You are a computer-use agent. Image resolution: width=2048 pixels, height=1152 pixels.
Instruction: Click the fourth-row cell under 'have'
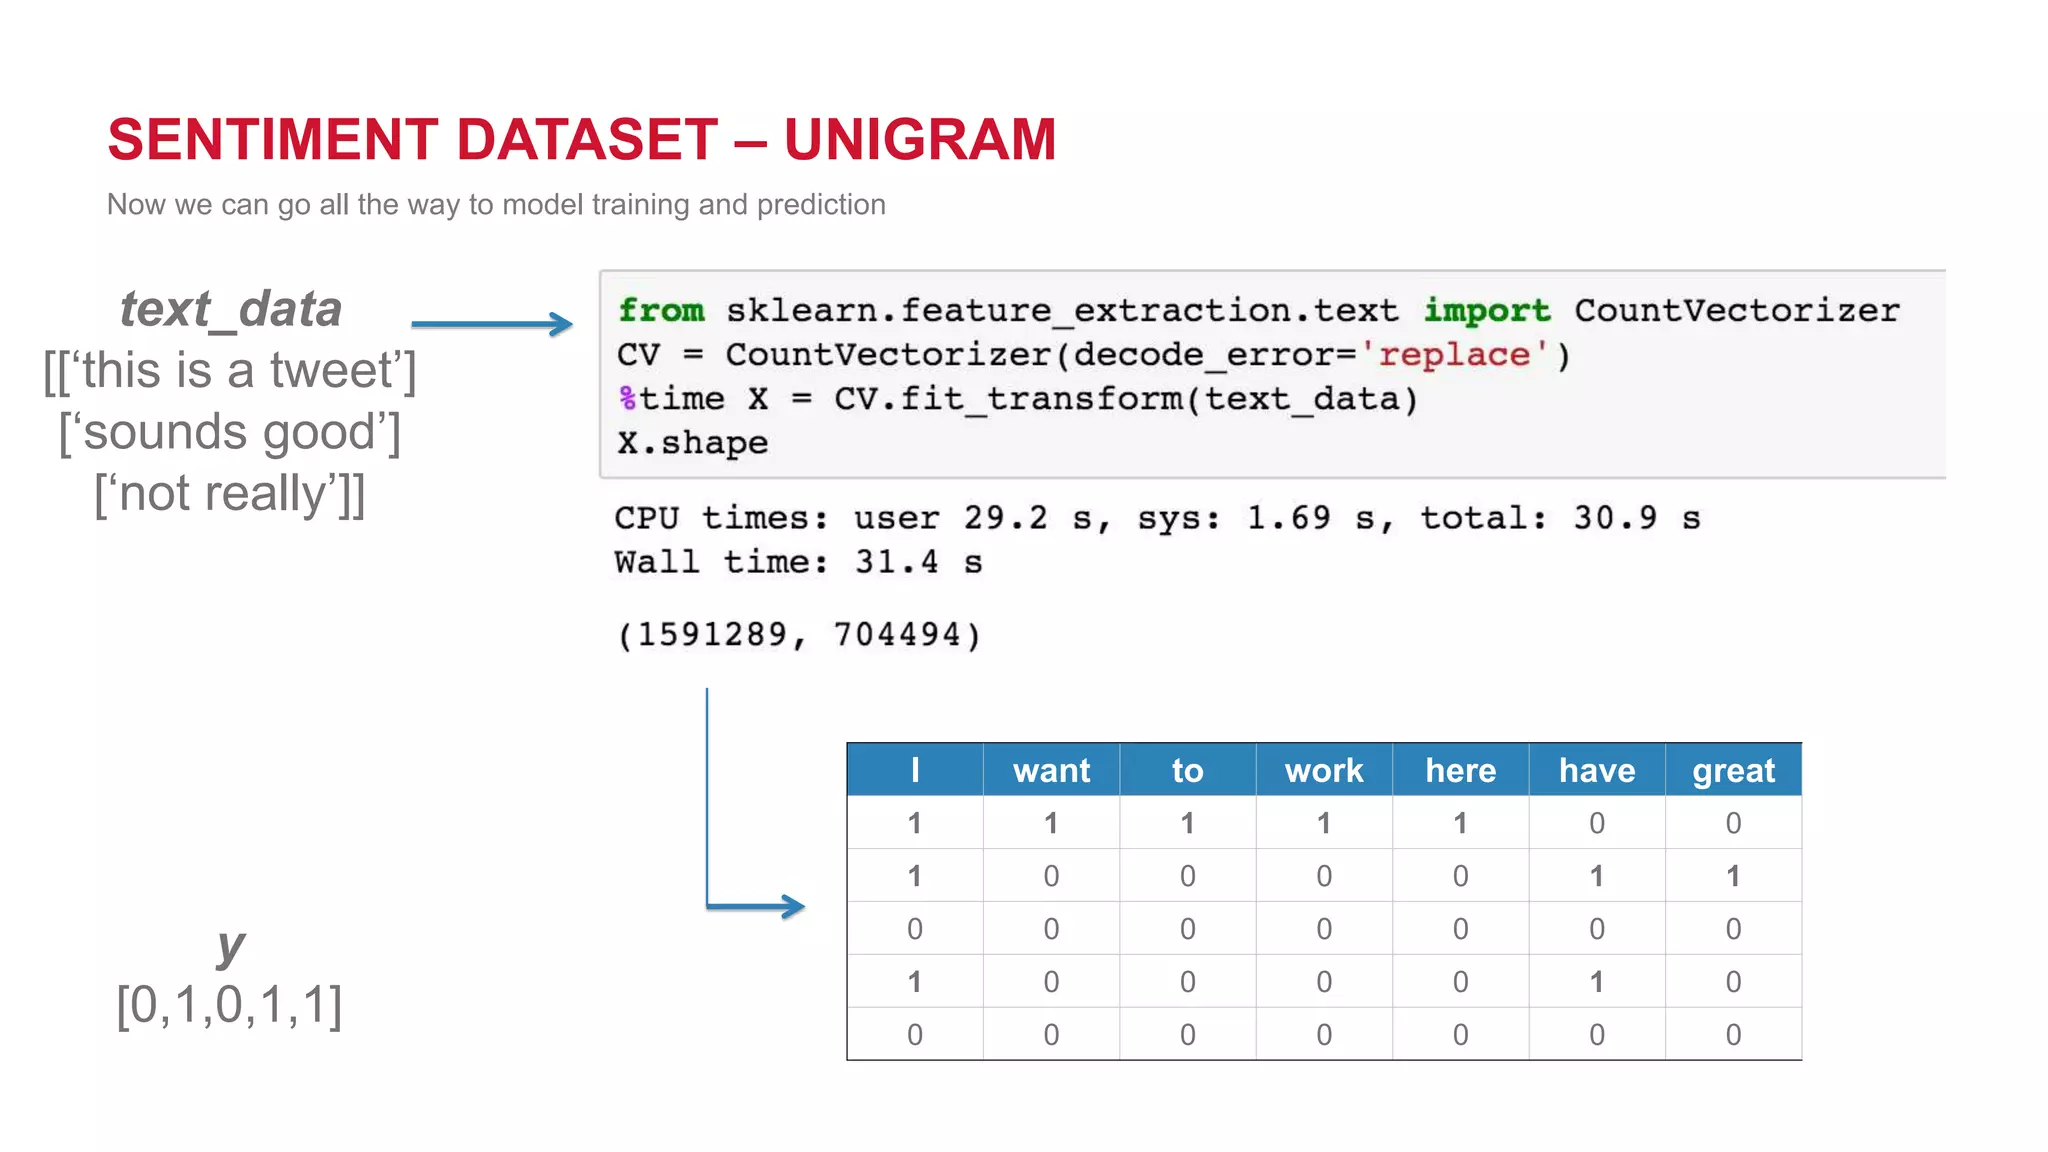[1597, 982]
